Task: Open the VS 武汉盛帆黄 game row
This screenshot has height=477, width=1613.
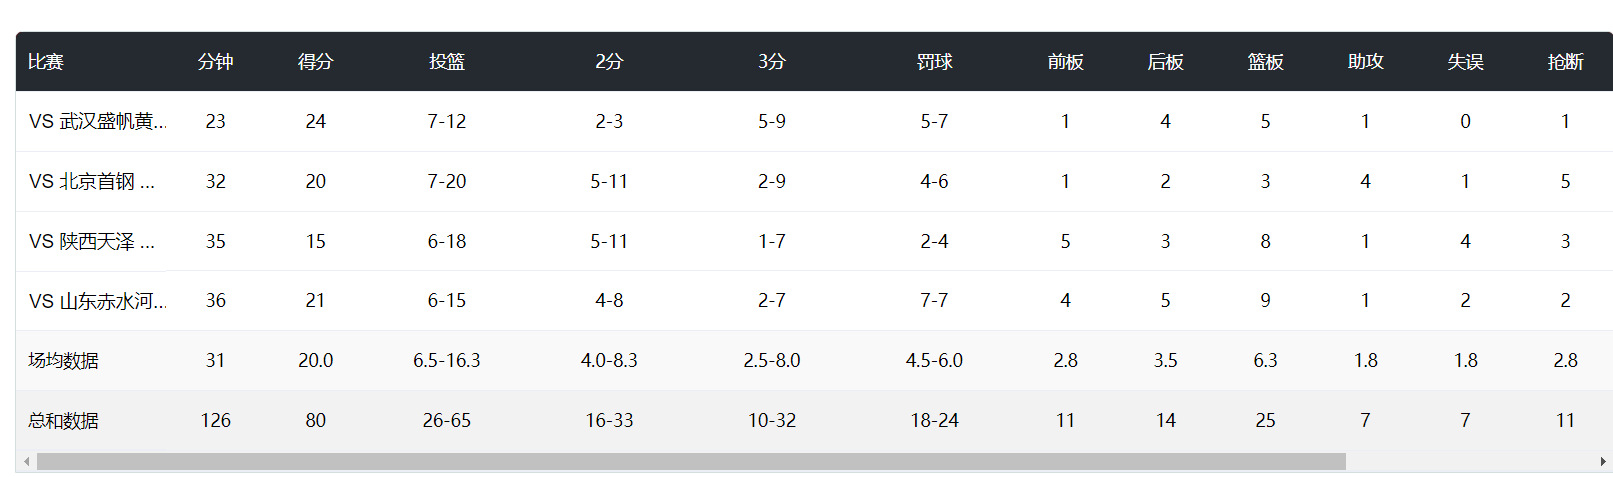Action: pos(97,122)
